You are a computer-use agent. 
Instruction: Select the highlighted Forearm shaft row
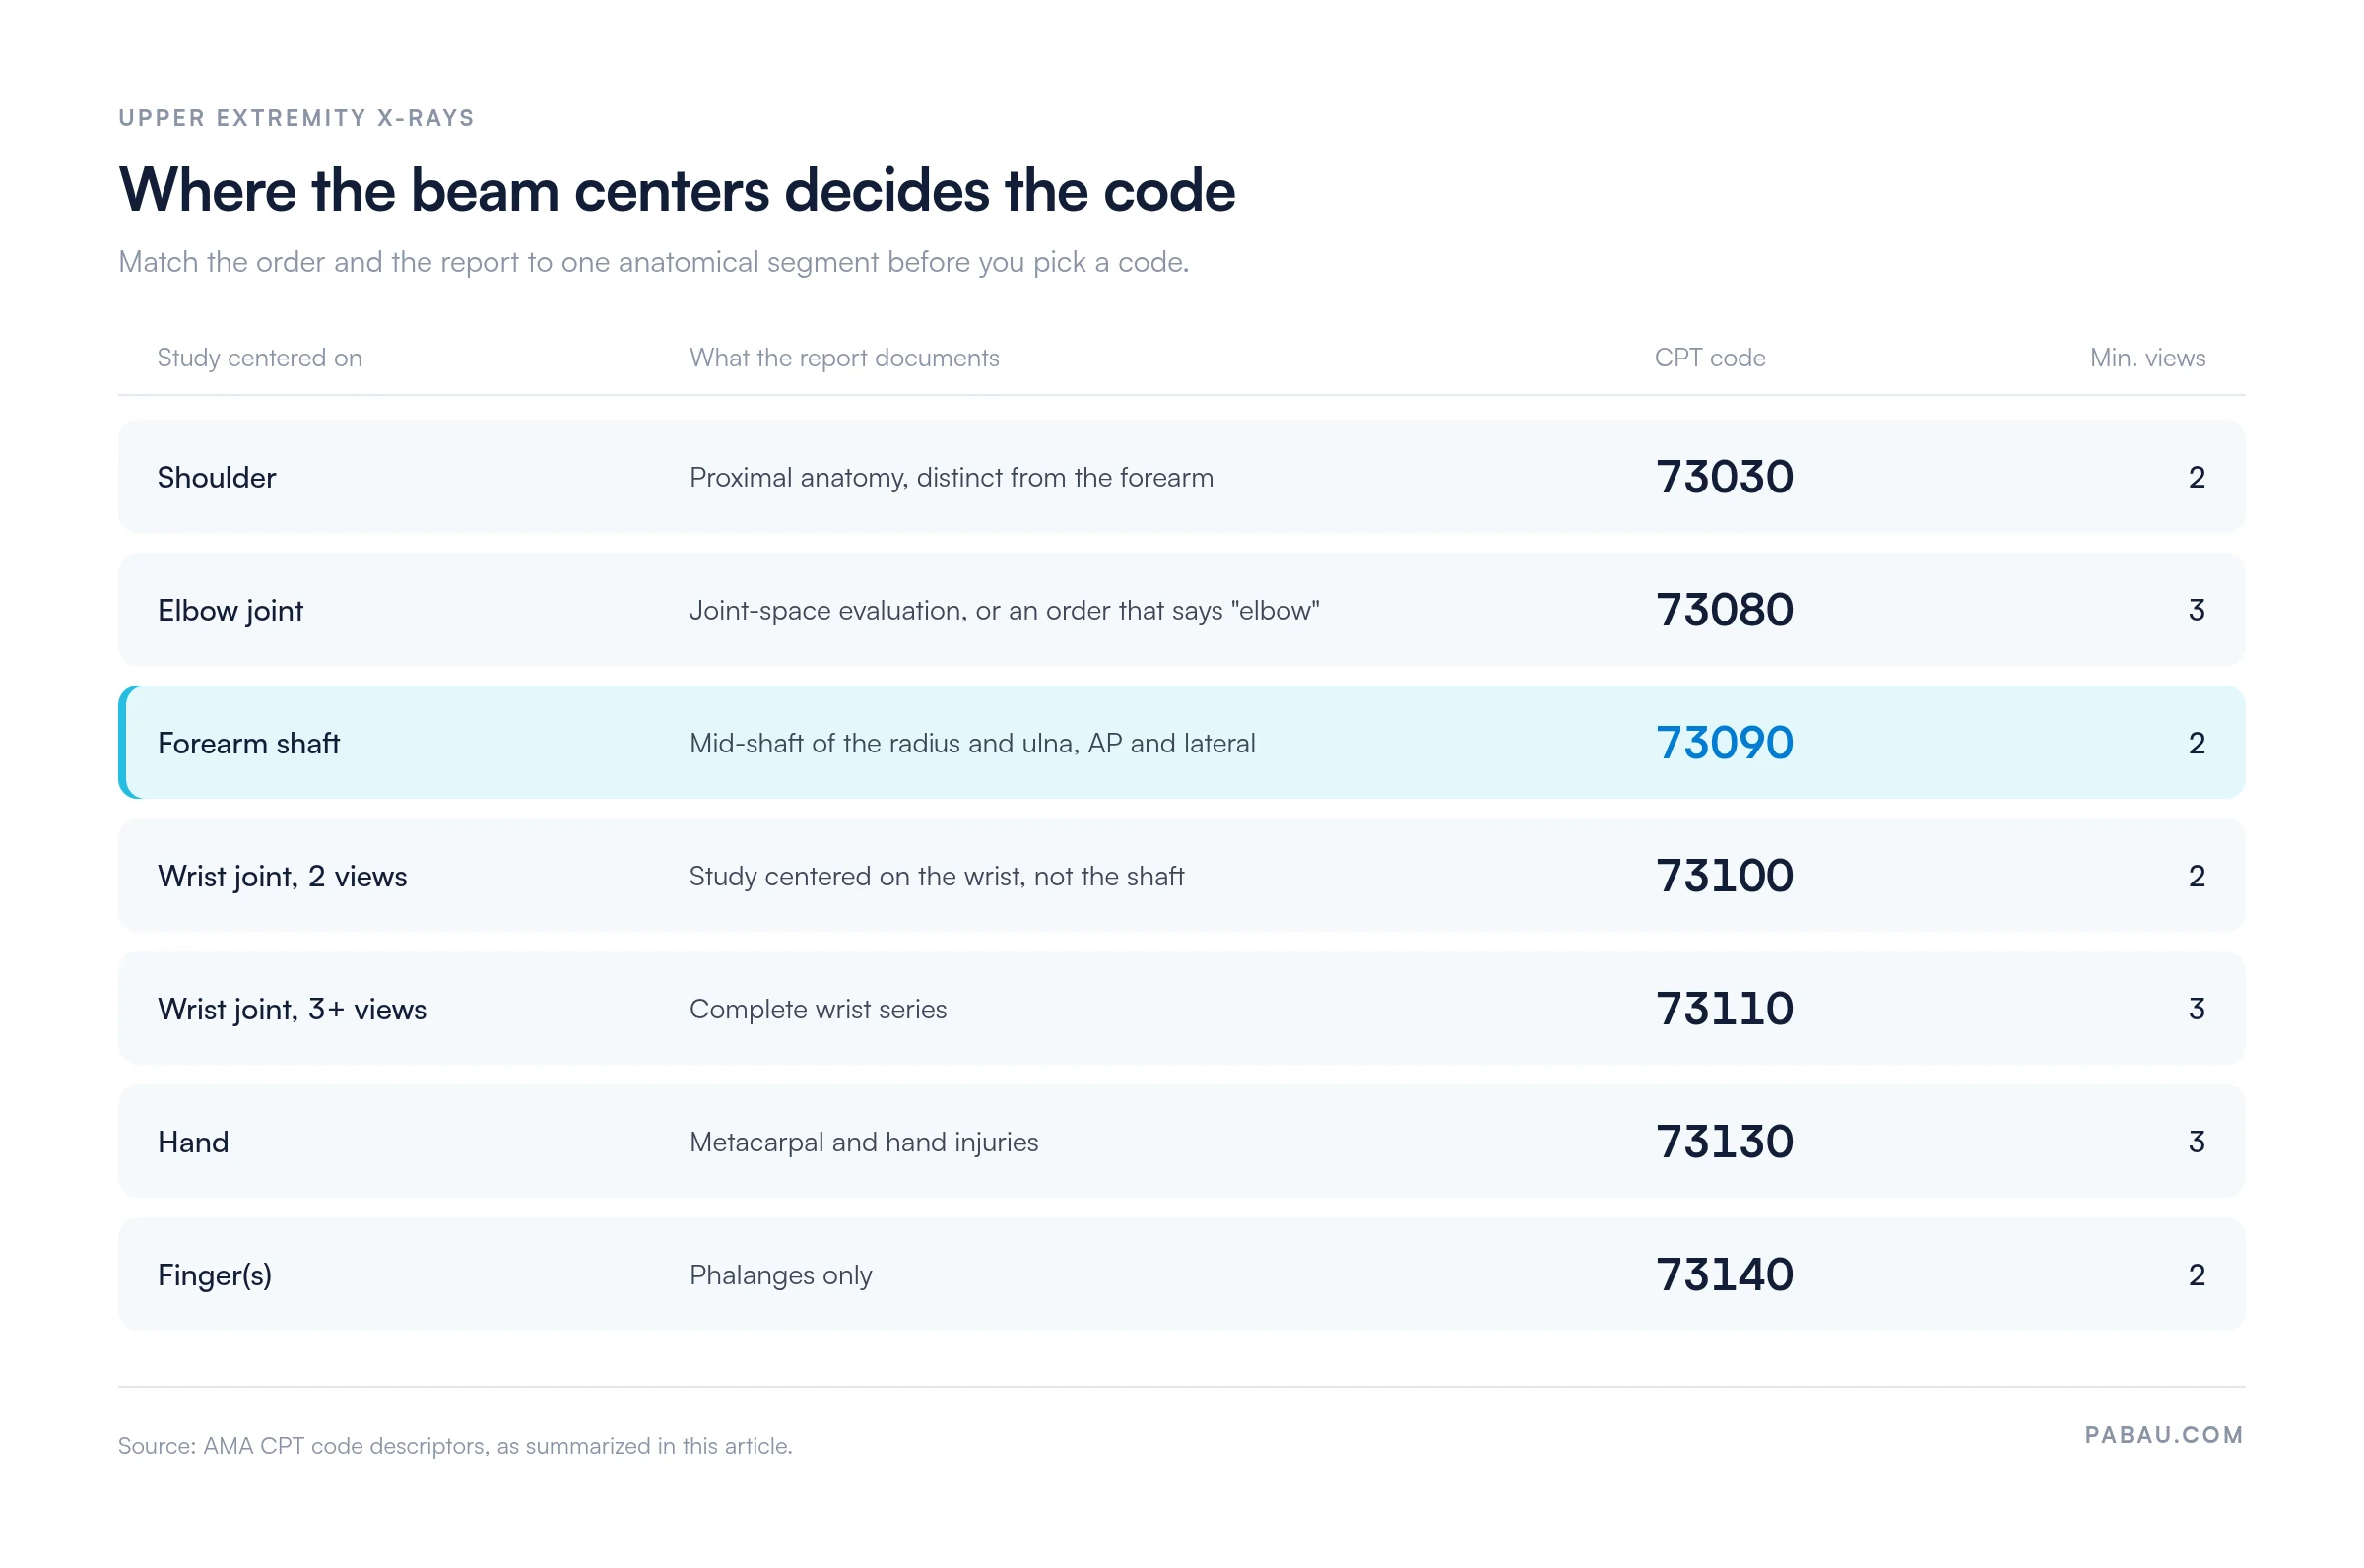pos(1181,742)
